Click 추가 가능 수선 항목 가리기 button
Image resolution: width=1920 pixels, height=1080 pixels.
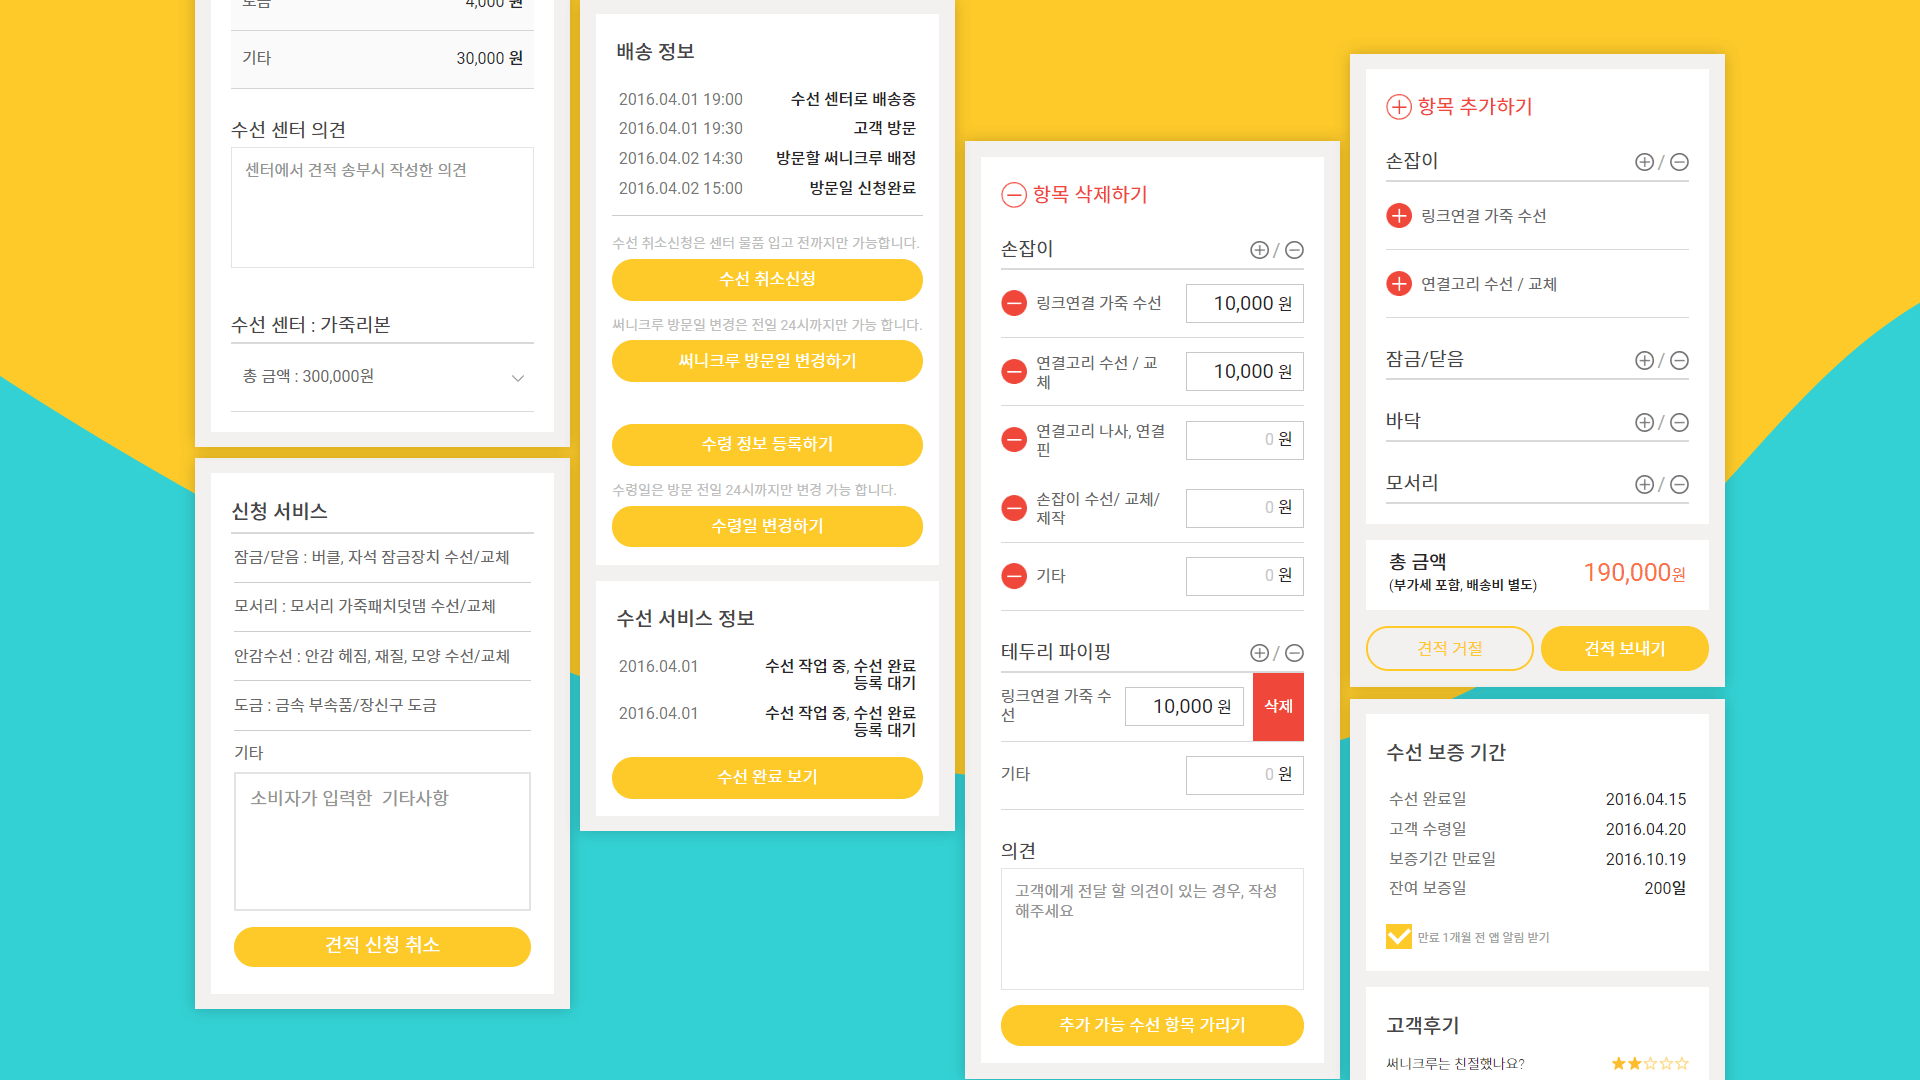pyautogui.click(x=1152, y=1025)
